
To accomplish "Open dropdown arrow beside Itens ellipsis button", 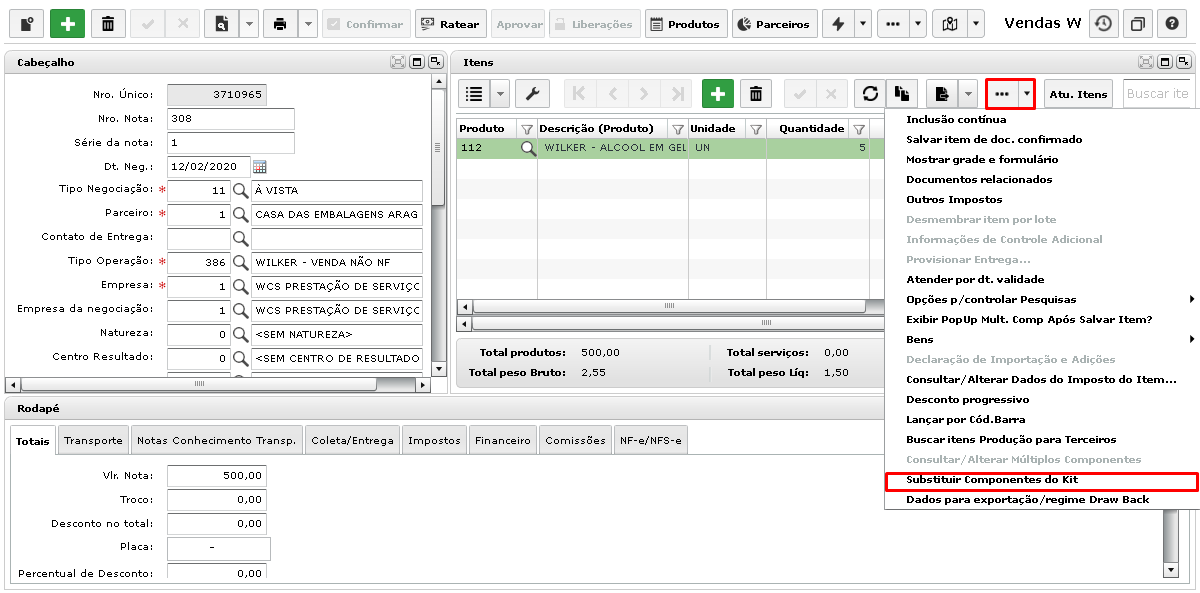I will [1025, 94].
